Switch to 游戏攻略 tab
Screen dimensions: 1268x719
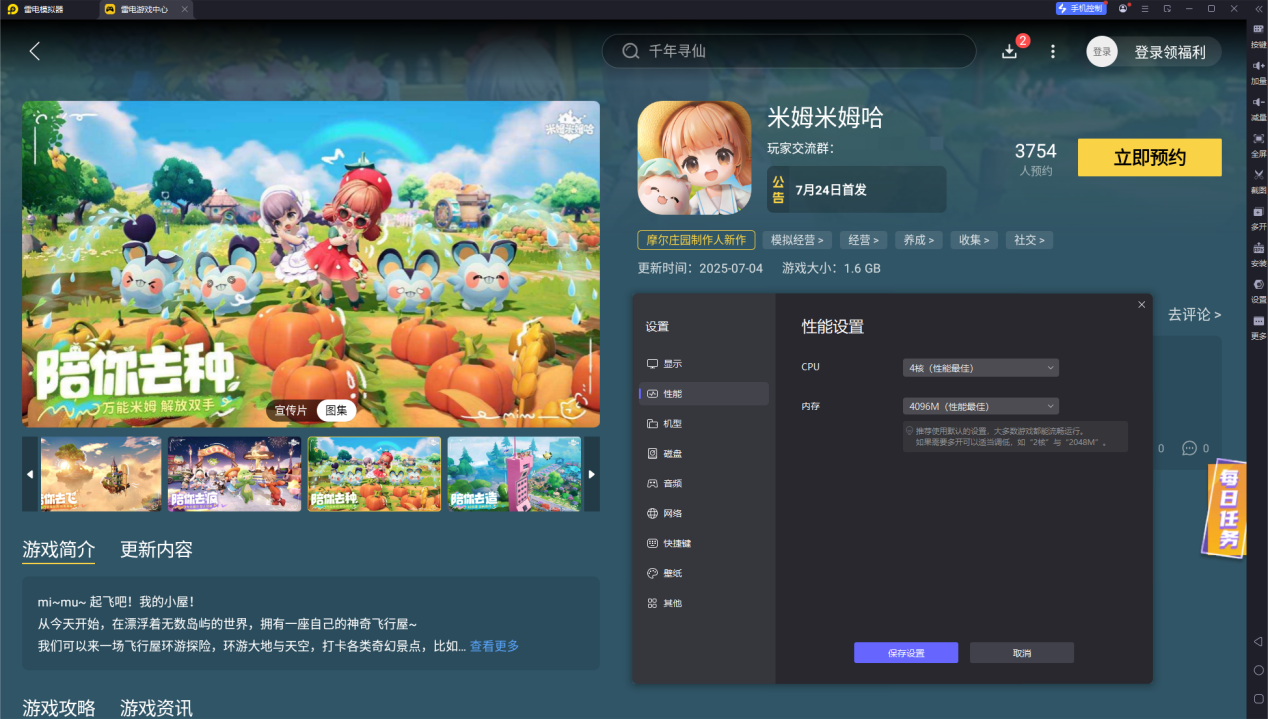pyautogui.click(x=59, y=708)
